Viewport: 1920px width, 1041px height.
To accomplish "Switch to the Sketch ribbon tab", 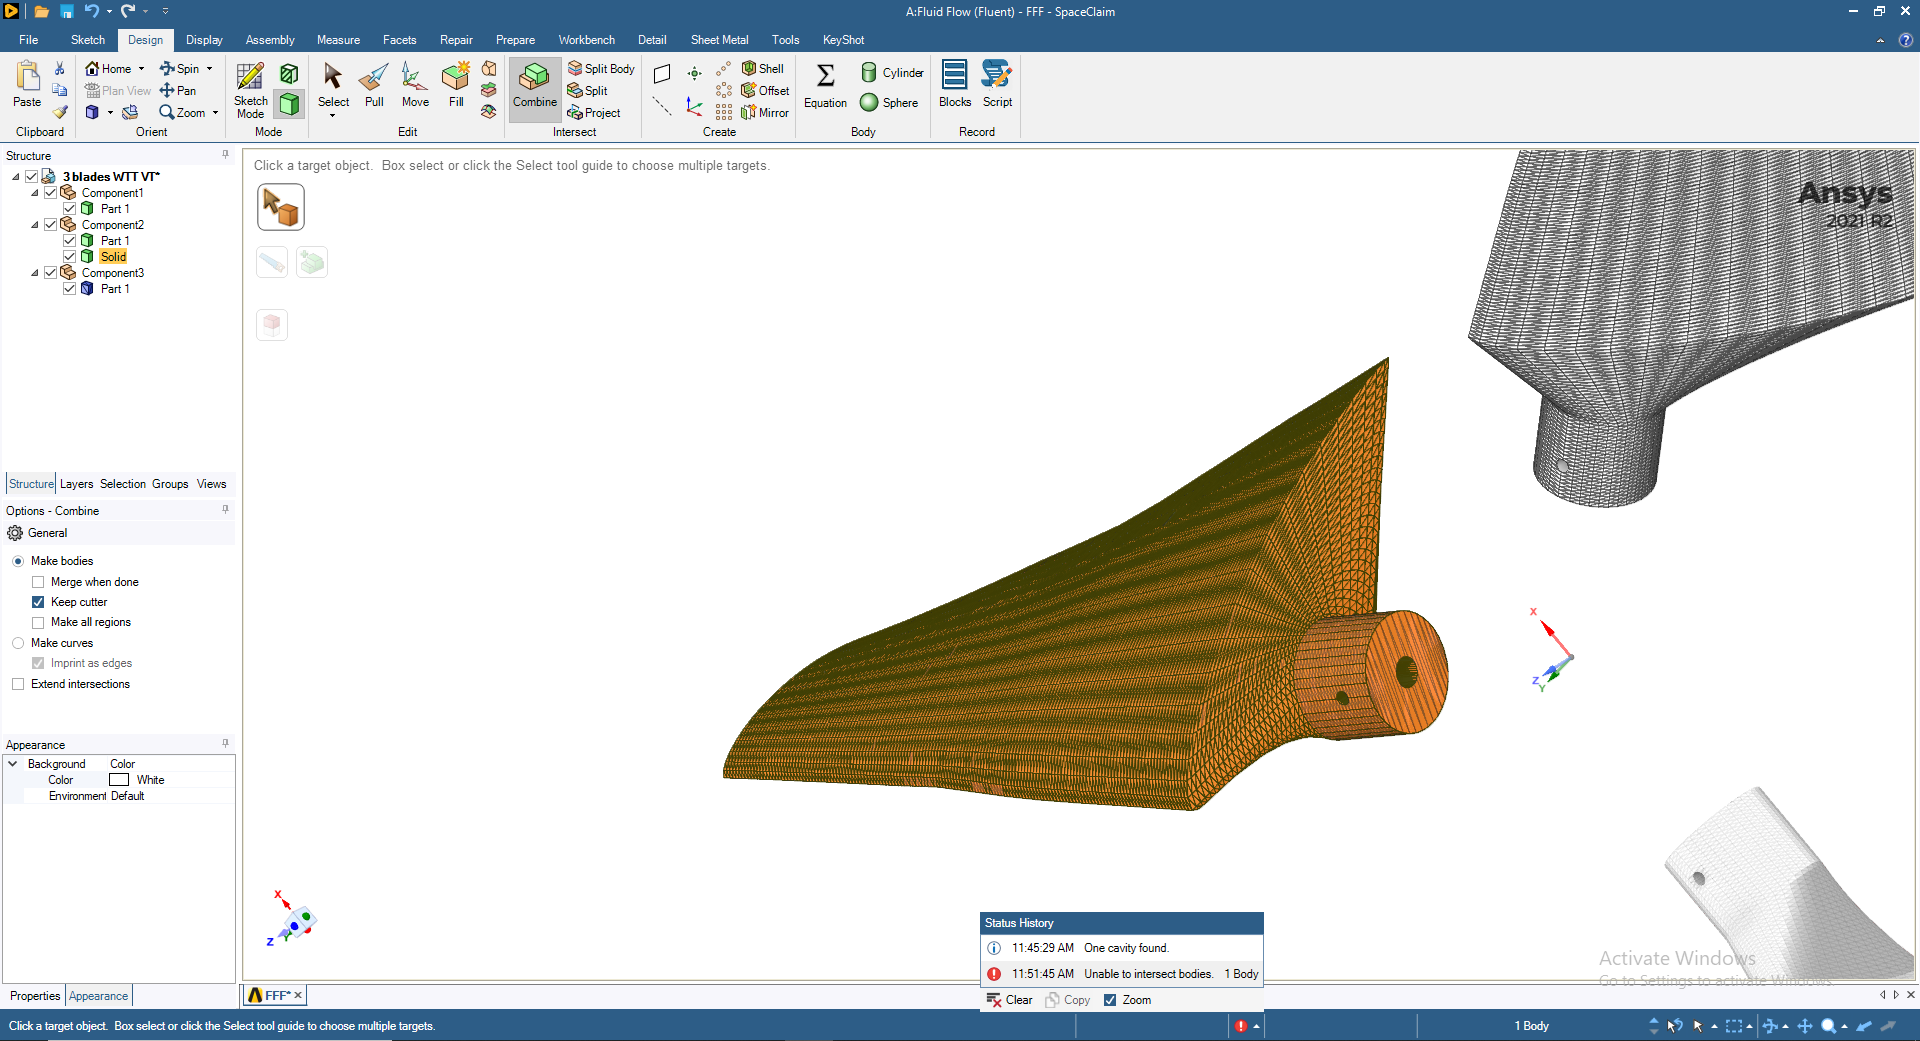I will (88, 40).
